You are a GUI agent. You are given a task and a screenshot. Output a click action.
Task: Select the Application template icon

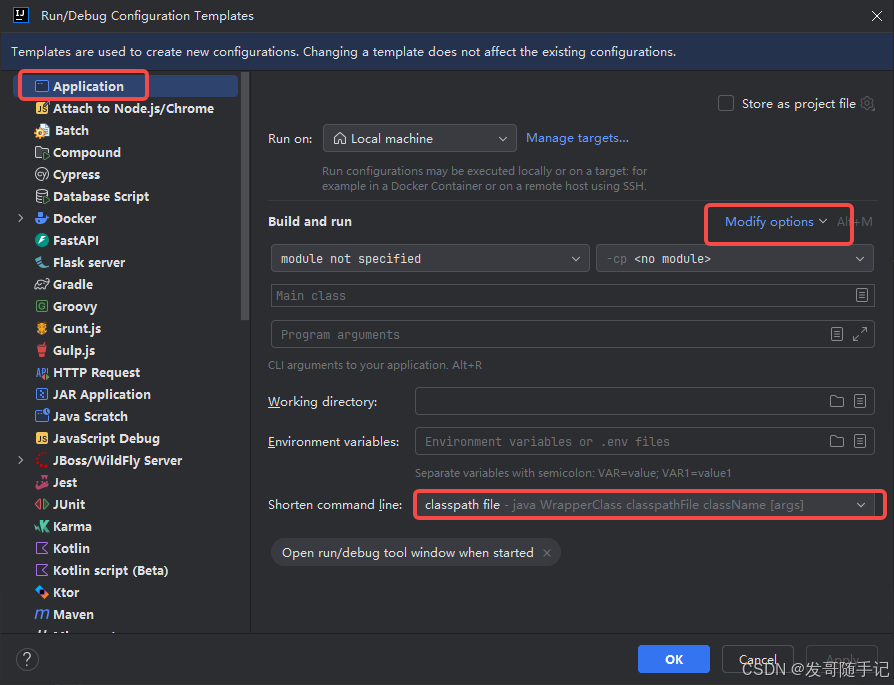(x=42, y=86)
